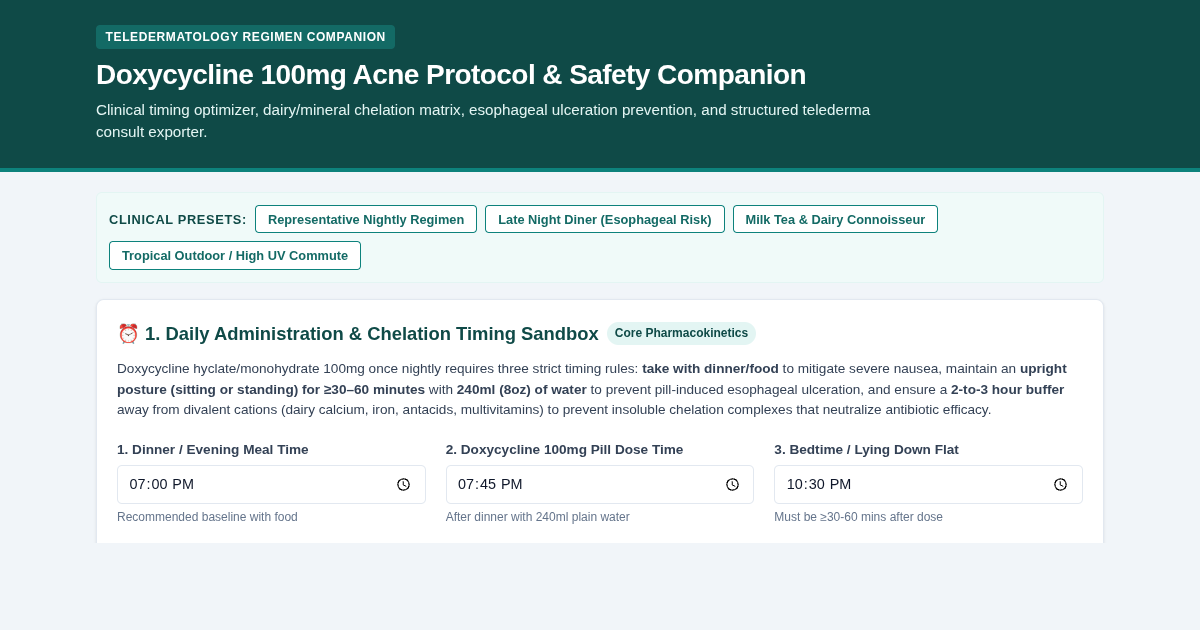Click the bold '2-to-3 hour buffer' text

tap(1007, 389)
